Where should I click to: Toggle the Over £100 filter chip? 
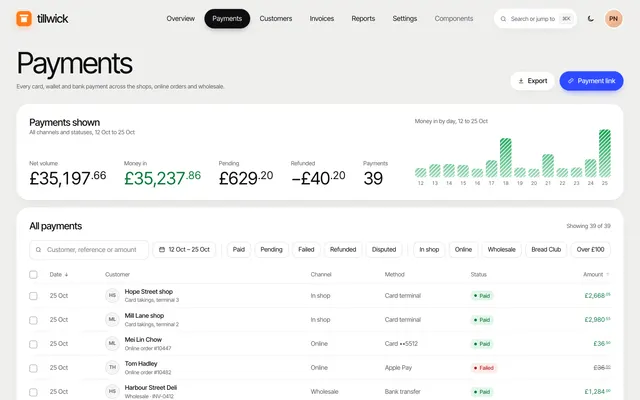(x=590, y=249)
